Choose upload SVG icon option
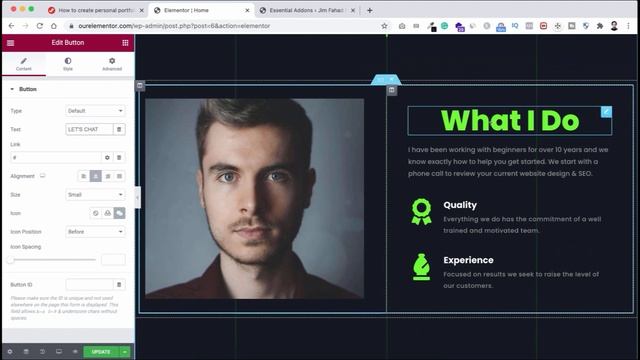The height and width of the screenshot is (360, 640). tap(107, 213)
